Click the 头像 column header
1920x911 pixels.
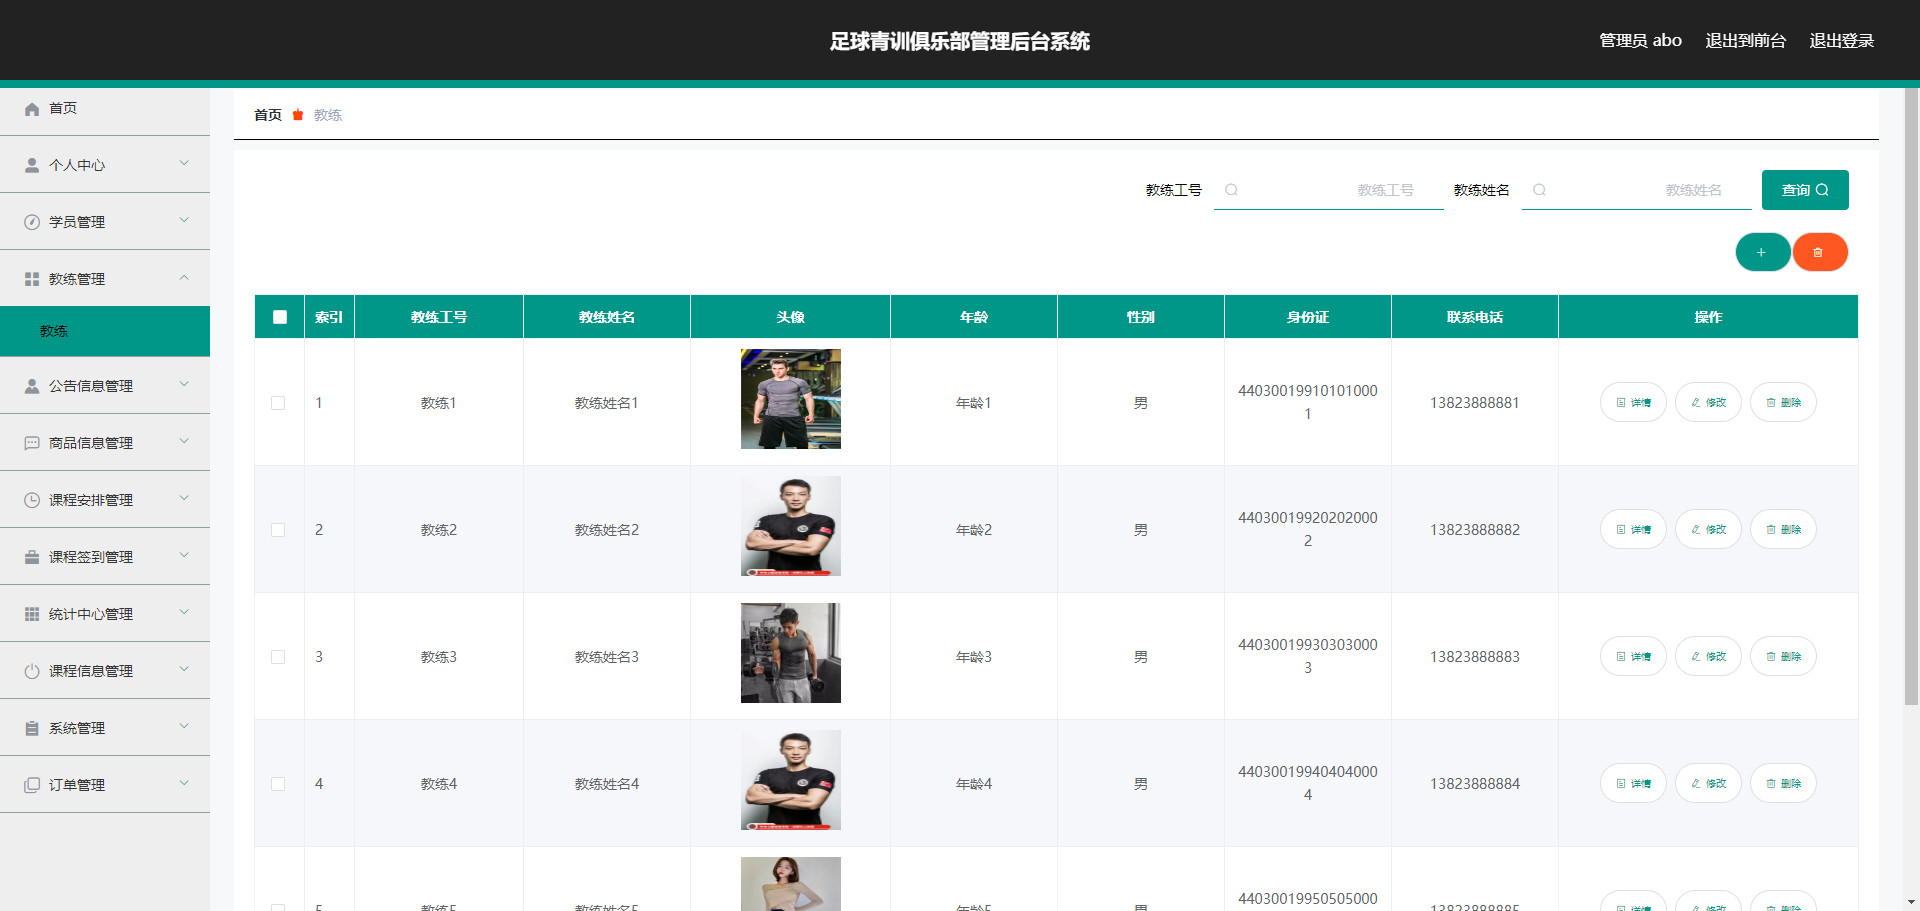[791, 317]
